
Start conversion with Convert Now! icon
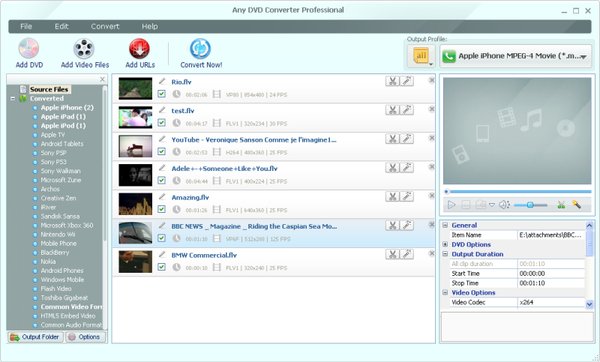pos(201,49)
